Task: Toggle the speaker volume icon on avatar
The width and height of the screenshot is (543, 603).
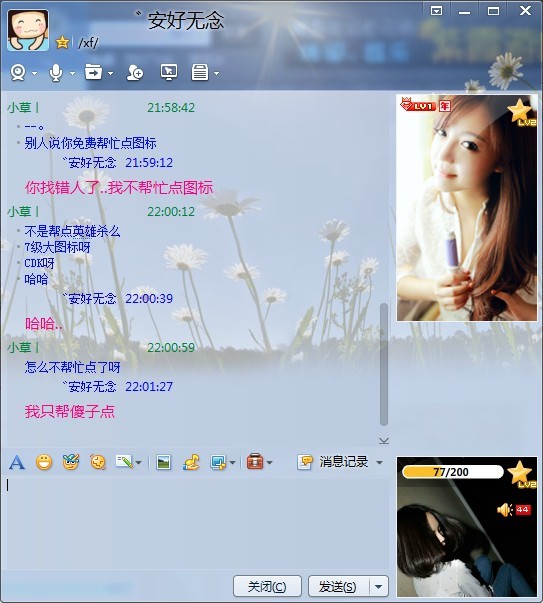Action: pos(504,510)
